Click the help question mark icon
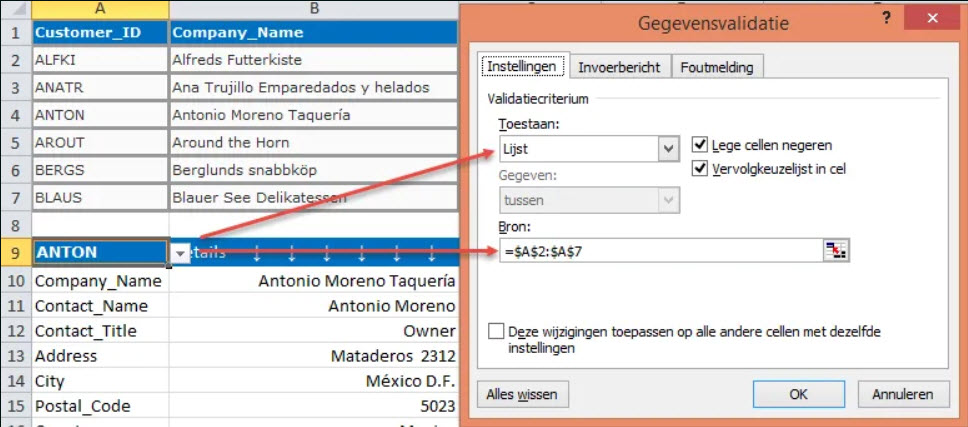The height and width of the screenshot is (427, 968). pyautogui.click(x=887, y=19)
